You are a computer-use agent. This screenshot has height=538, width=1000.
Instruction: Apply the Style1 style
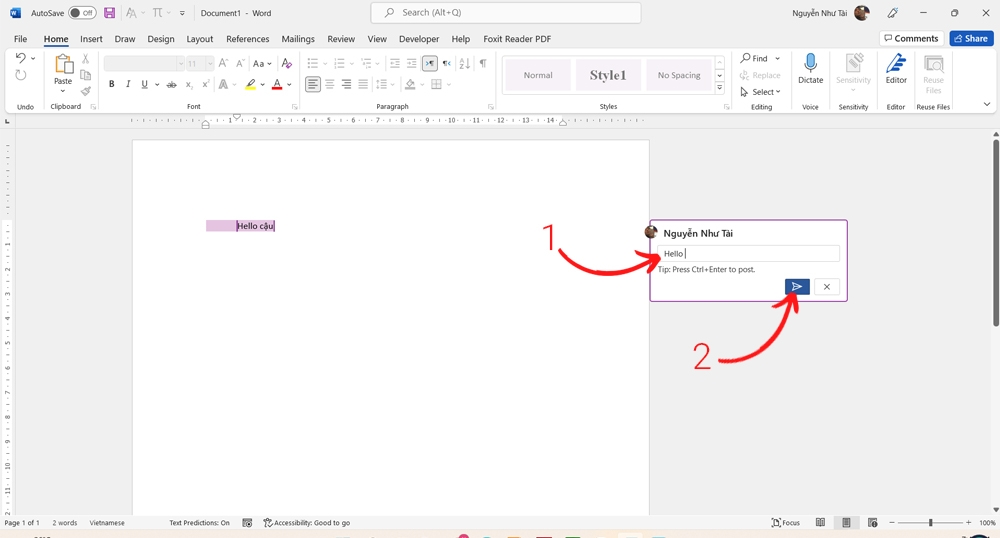[x=608, y=75]
